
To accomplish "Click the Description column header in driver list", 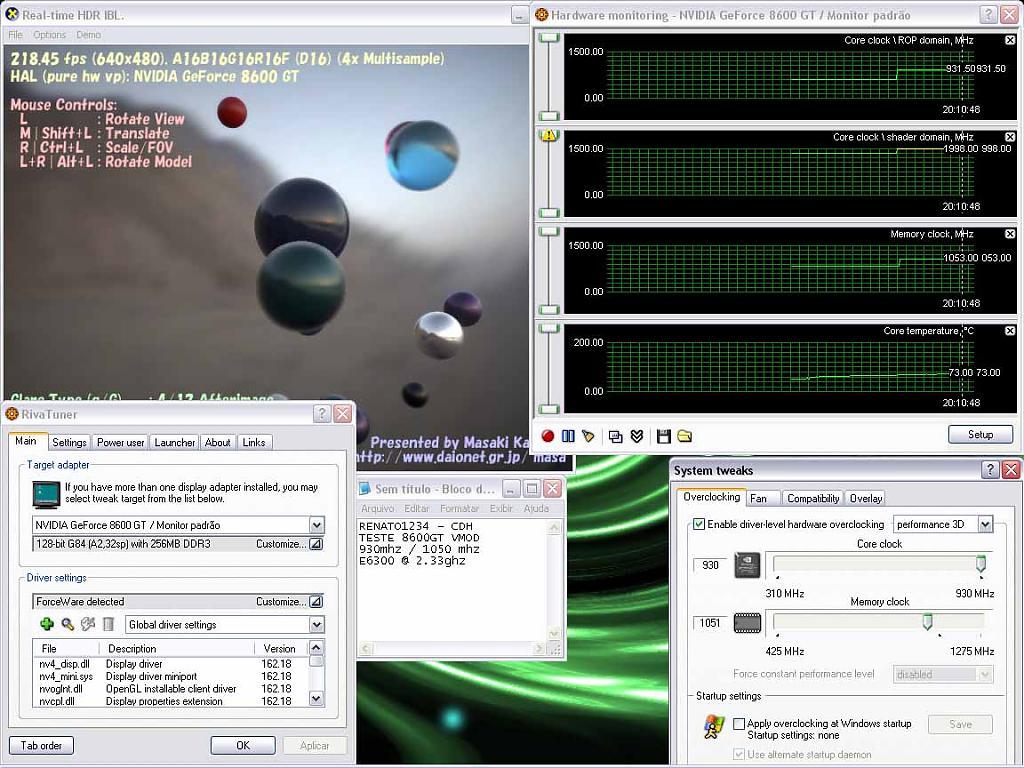I will [x=176, y=648].
